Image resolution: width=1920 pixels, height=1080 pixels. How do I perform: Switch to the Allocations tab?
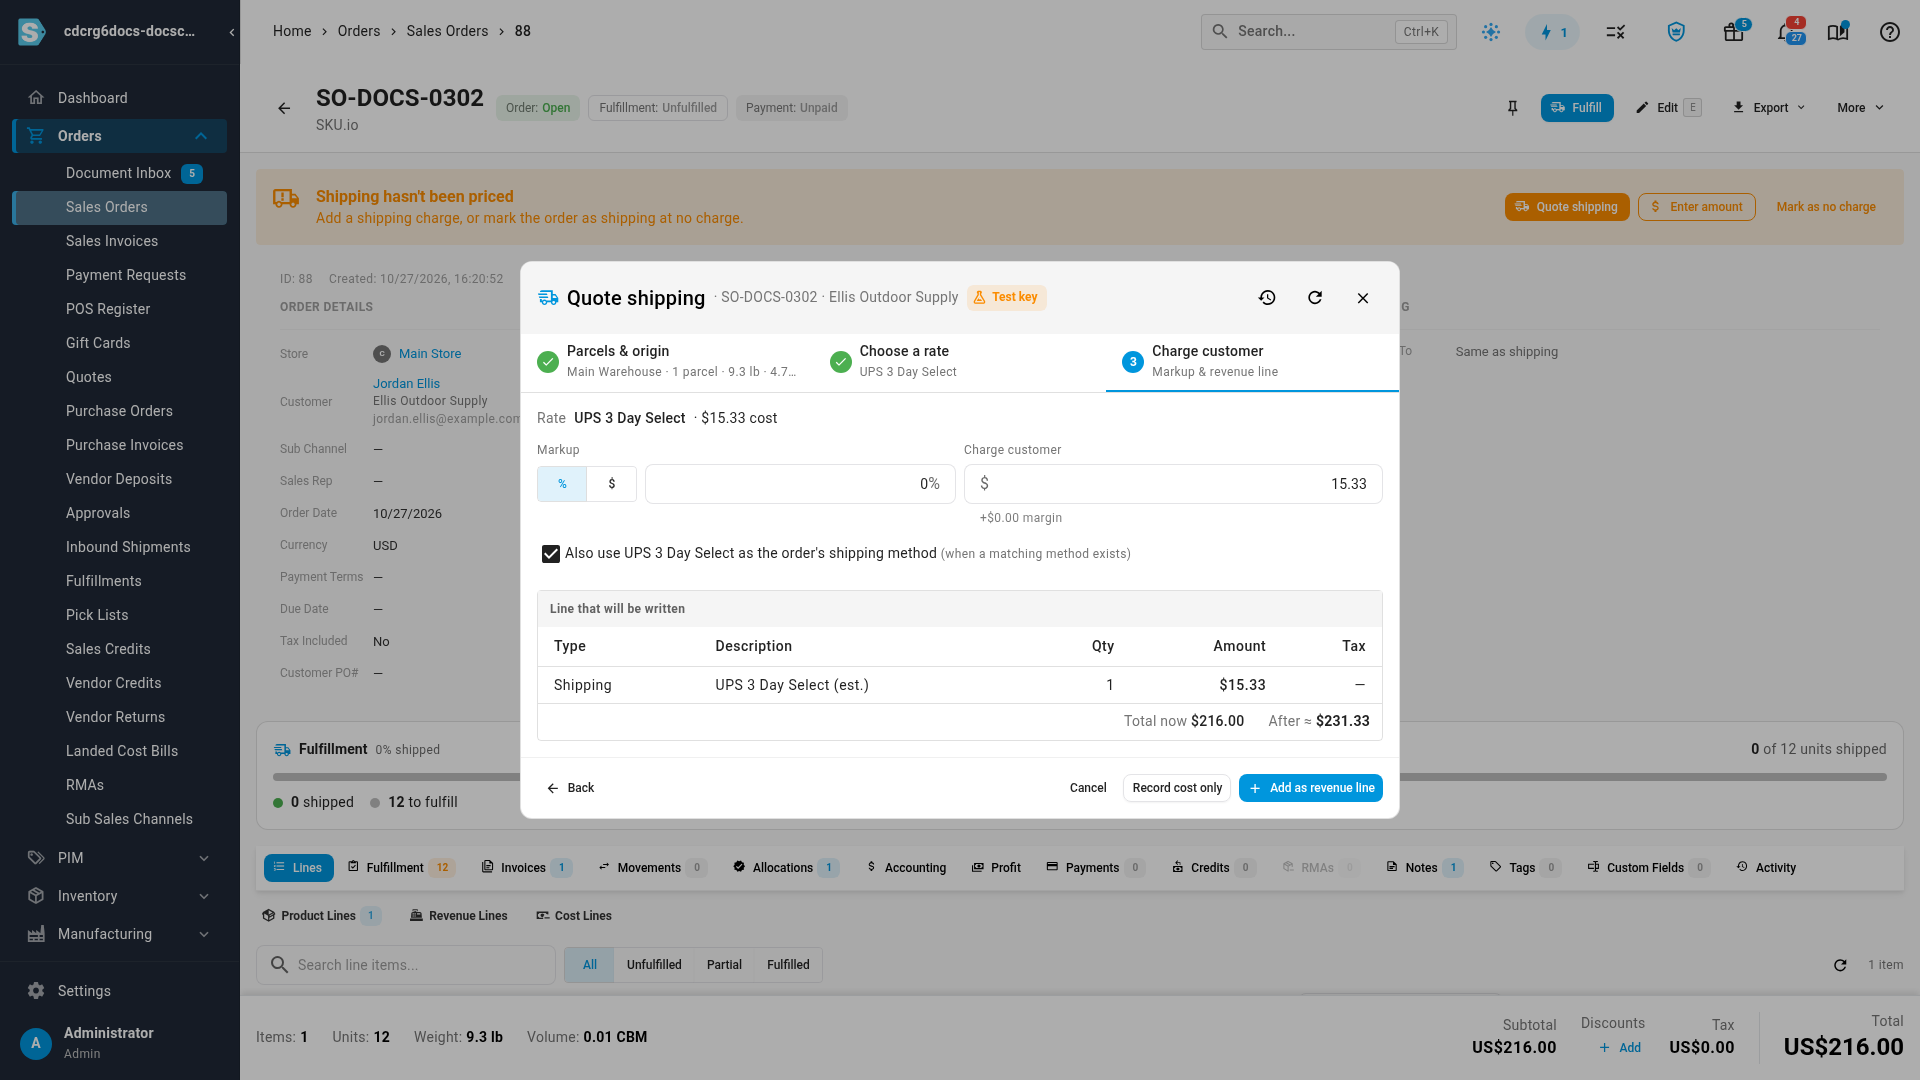tap(786, 868)
